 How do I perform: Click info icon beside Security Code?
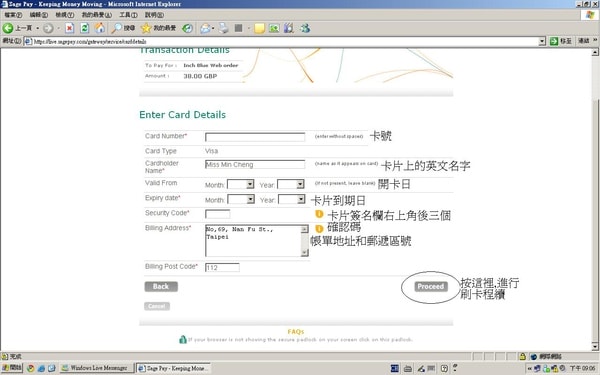(x=319, y=214)
